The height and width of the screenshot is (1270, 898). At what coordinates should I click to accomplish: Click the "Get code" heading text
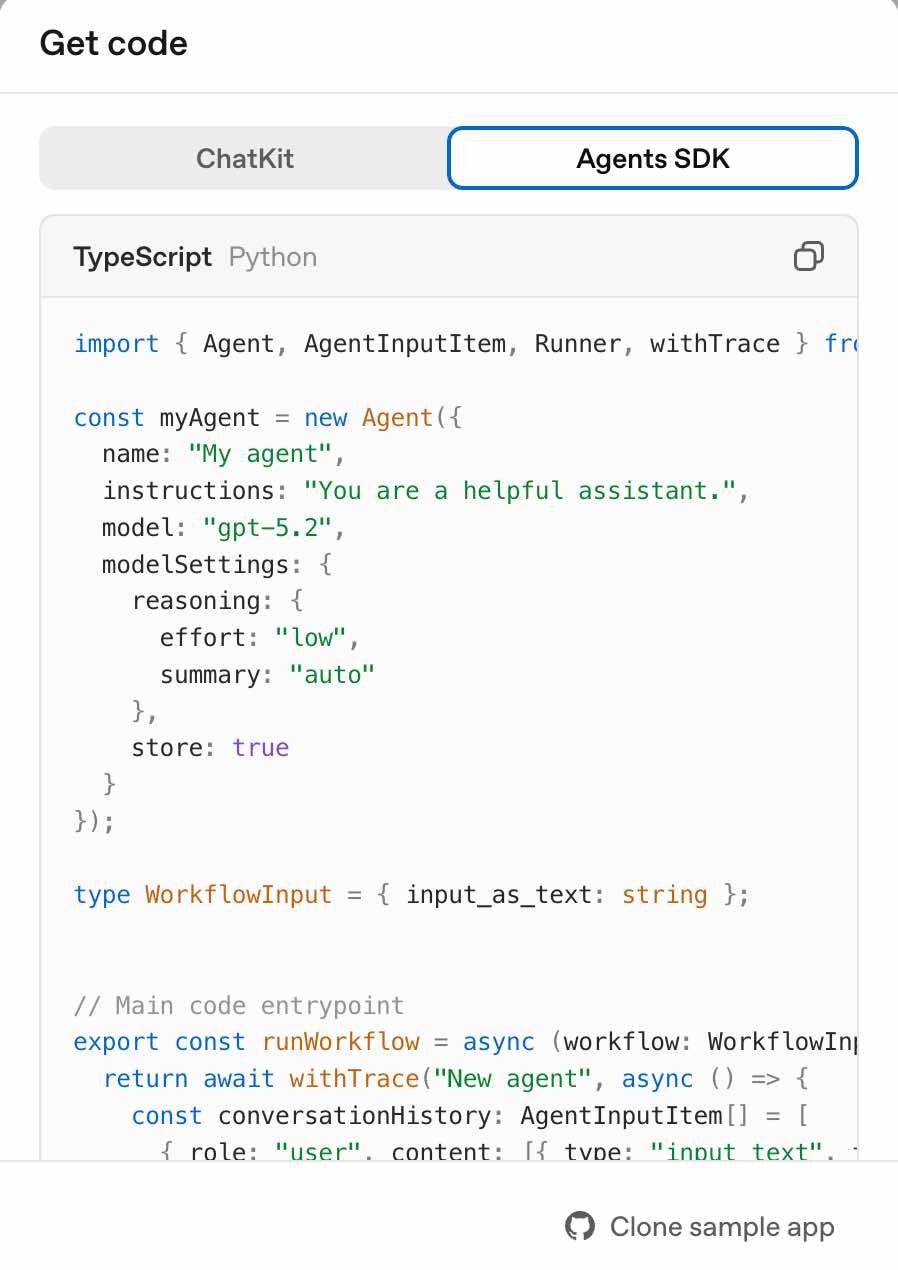pos(113,44)
